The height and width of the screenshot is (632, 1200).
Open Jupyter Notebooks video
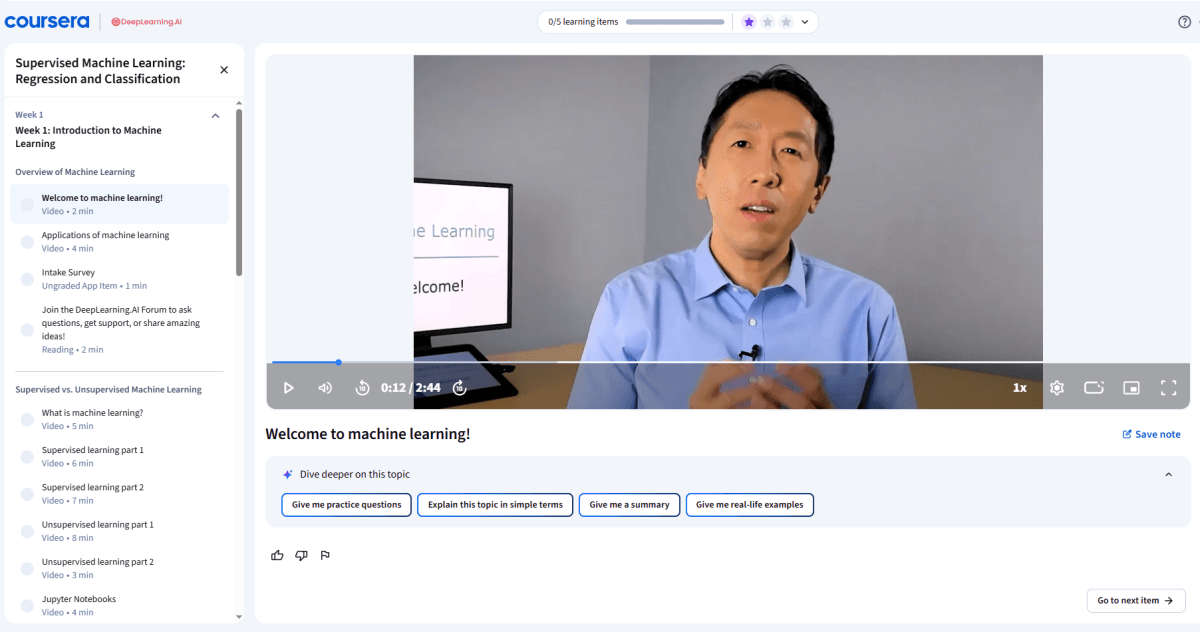120,605
